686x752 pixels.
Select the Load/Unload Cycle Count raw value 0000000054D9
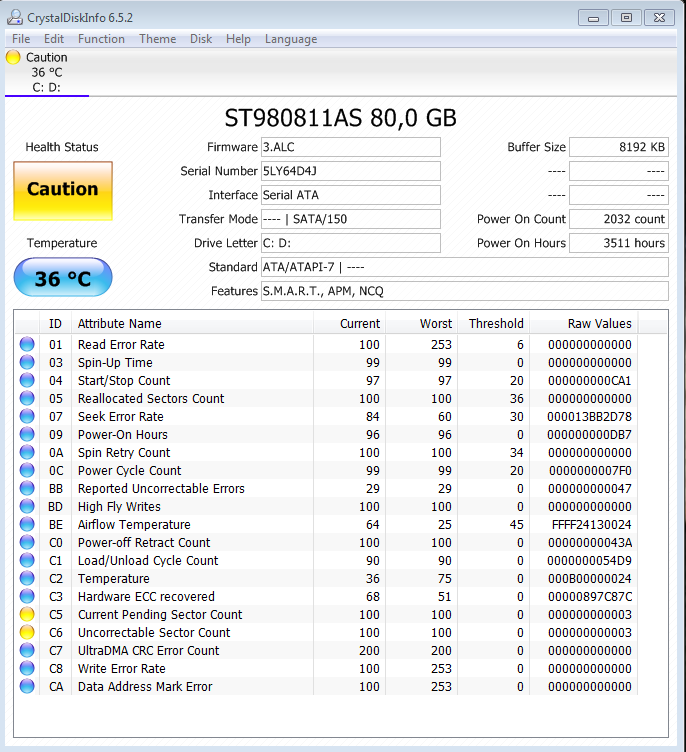pyautogui.click(x=590, y=560)
